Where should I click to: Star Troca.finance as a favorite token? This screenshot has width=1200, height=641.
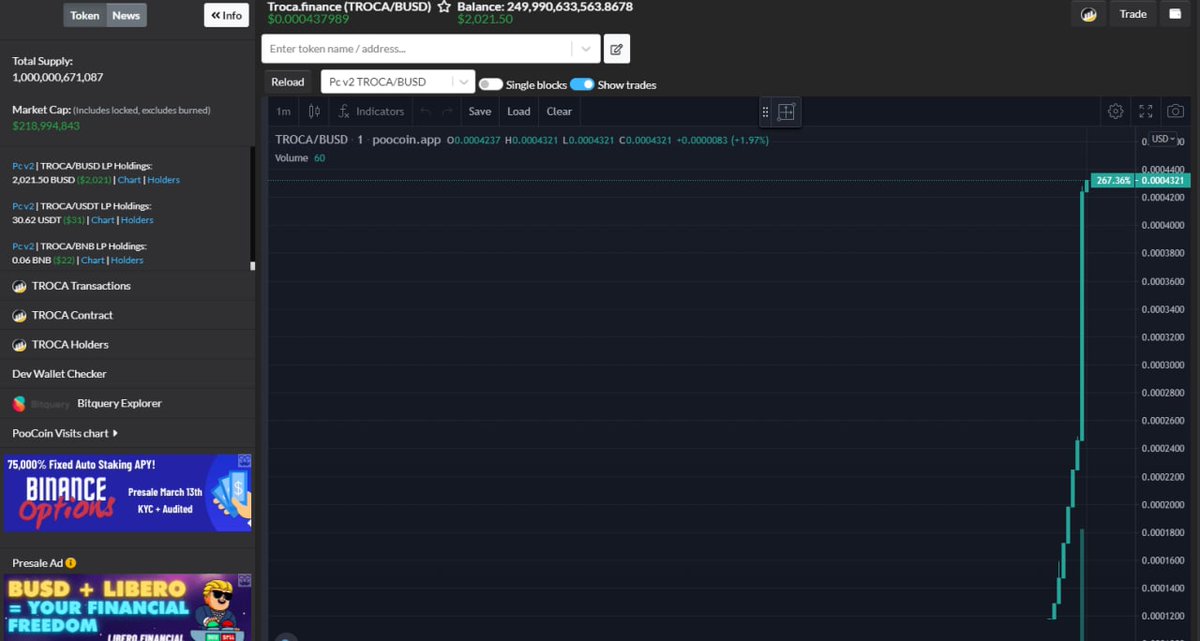(x=444, y=7)
